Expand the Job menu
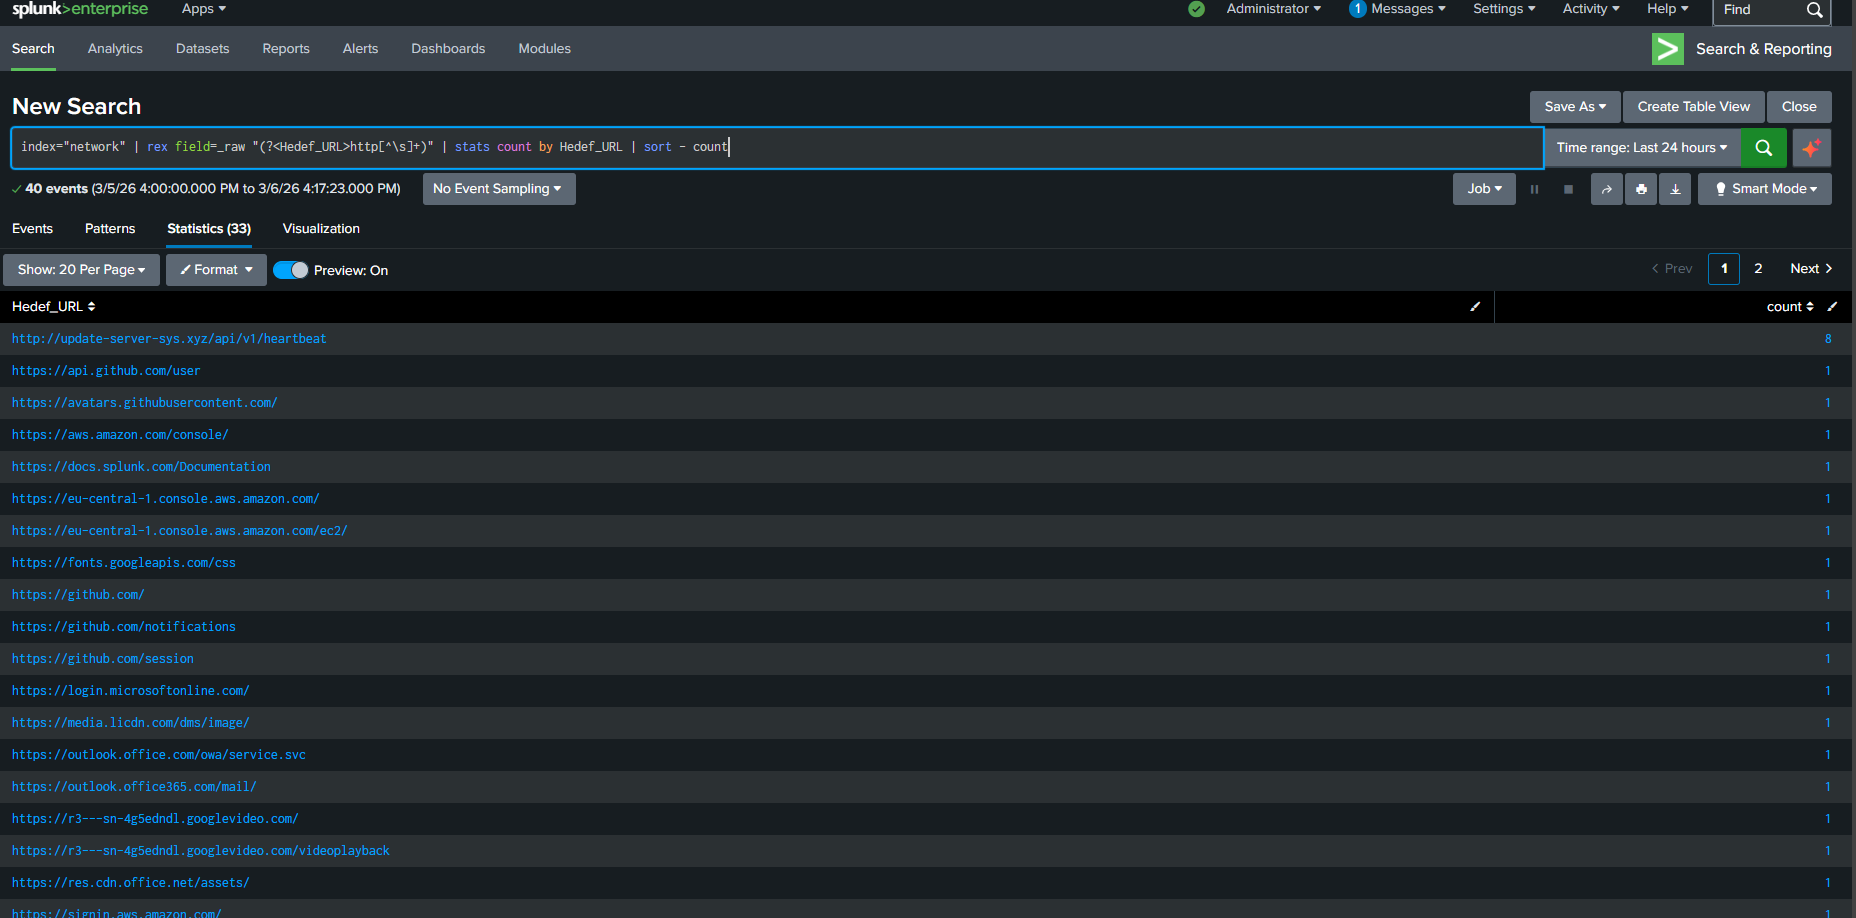This screenshot has height=918, width=1856. coord(1484,189)
